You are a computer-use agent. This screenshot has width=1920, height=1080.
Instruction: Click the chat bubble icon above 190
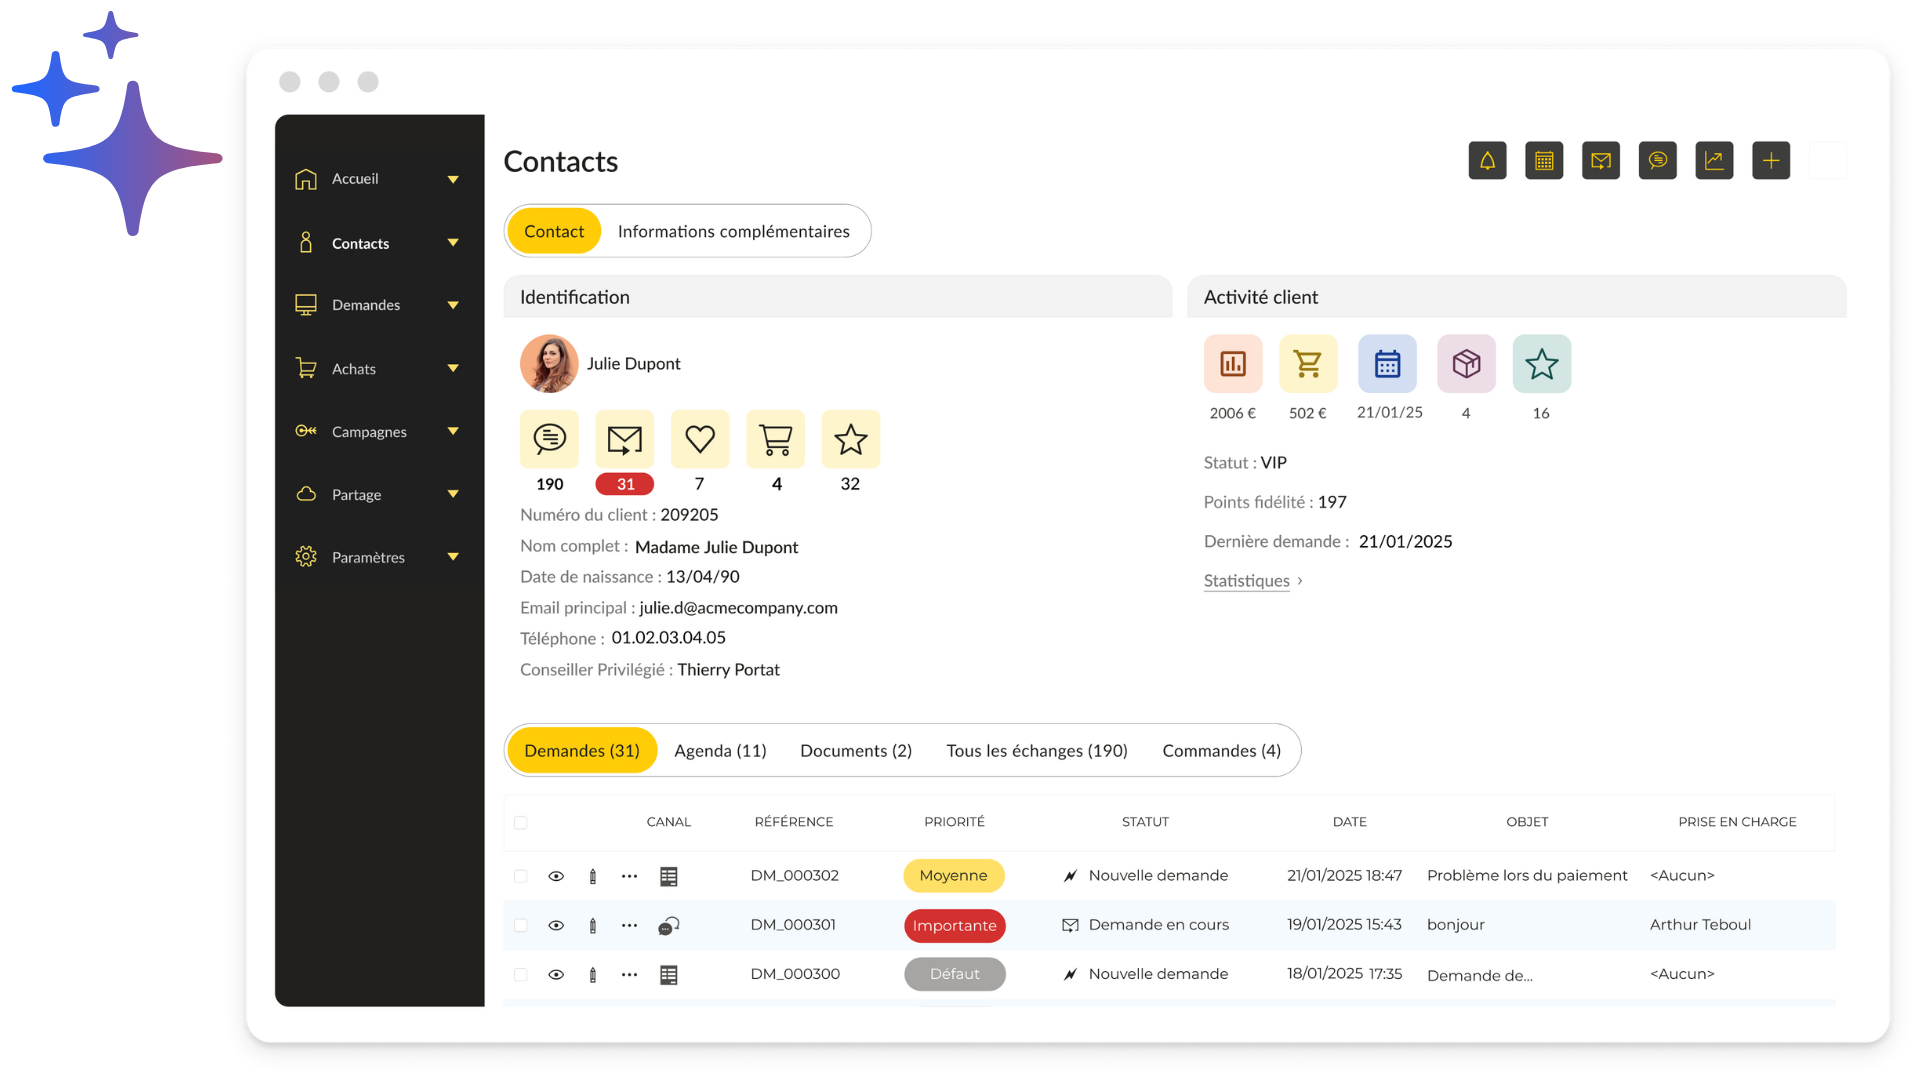click(549, 439)
